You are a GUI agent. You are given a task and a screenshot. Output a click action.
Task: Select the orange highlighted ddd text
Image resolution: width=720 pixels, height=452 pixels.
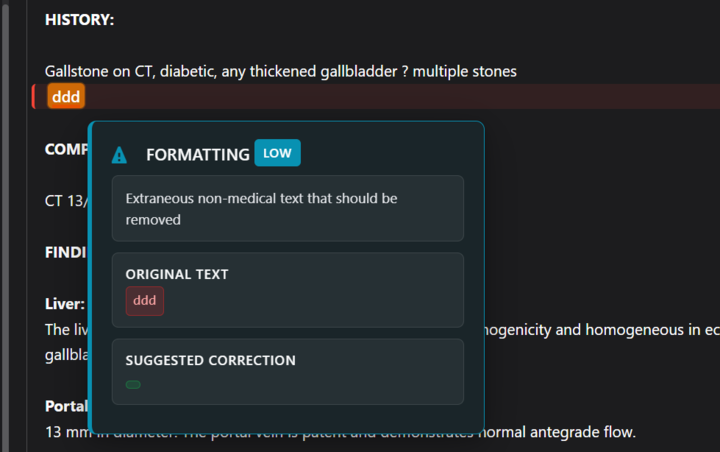[x=66, y=97]
